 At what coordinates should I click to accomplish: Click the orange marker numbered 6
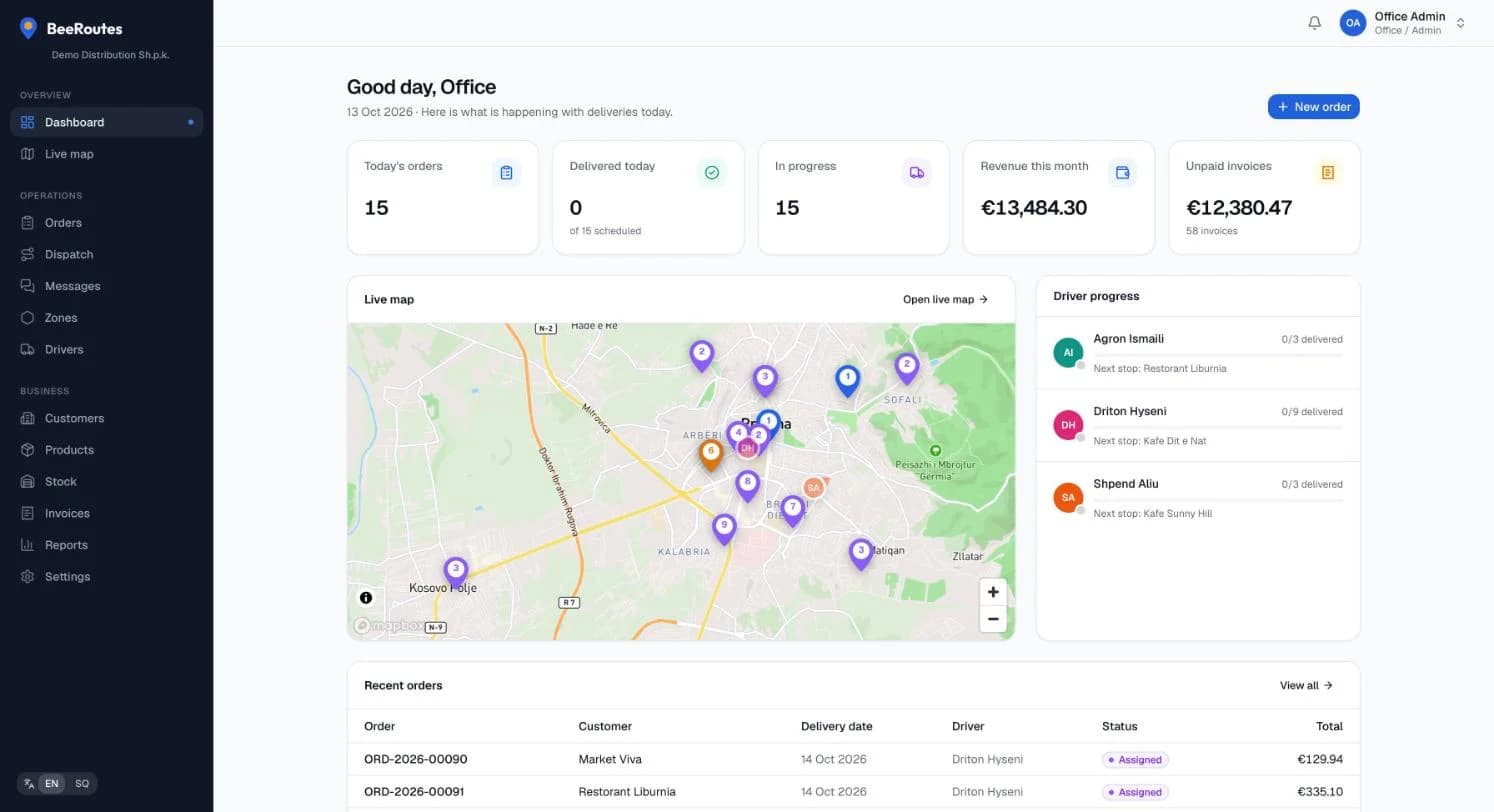(711, 454)
